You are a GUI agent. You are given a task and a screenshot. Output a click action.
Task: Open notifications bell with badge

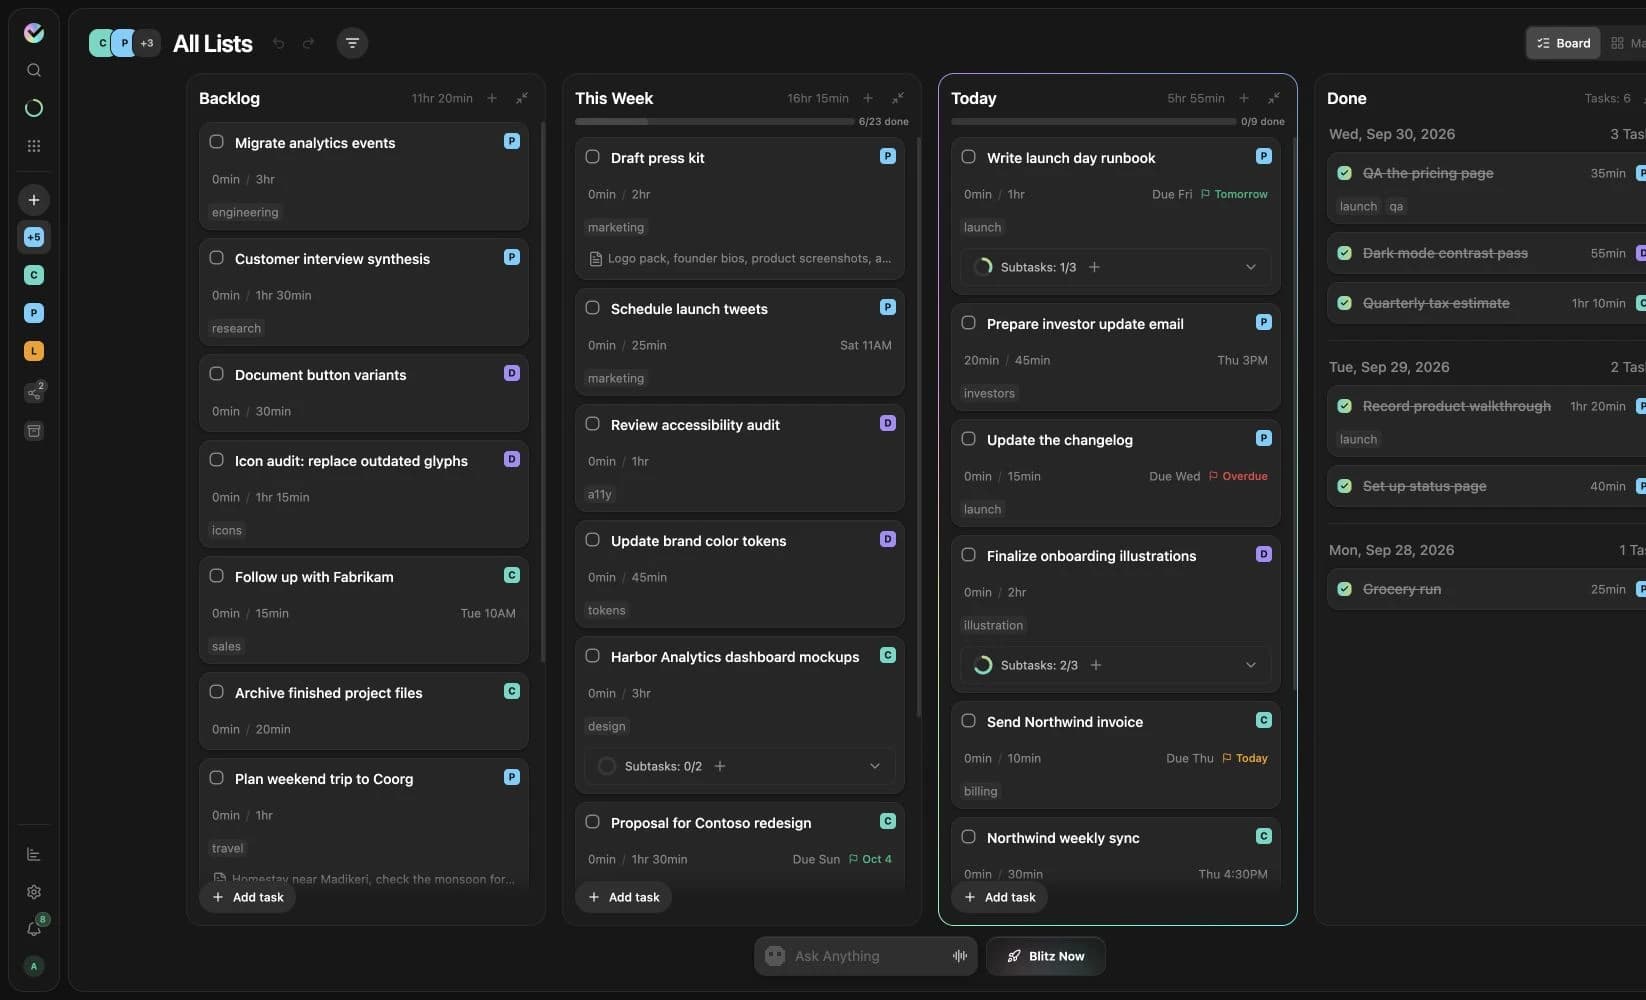pyautogui.click(x=34, y=928)
